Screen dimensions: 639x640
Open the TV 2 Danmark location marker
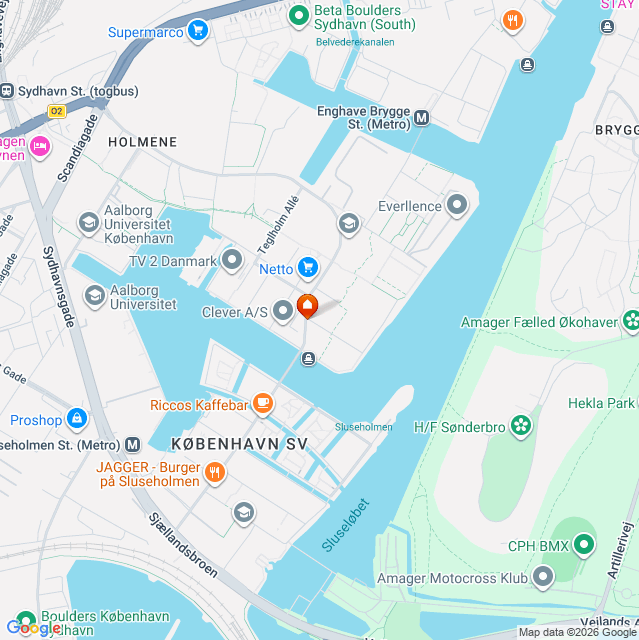[232, 260]
